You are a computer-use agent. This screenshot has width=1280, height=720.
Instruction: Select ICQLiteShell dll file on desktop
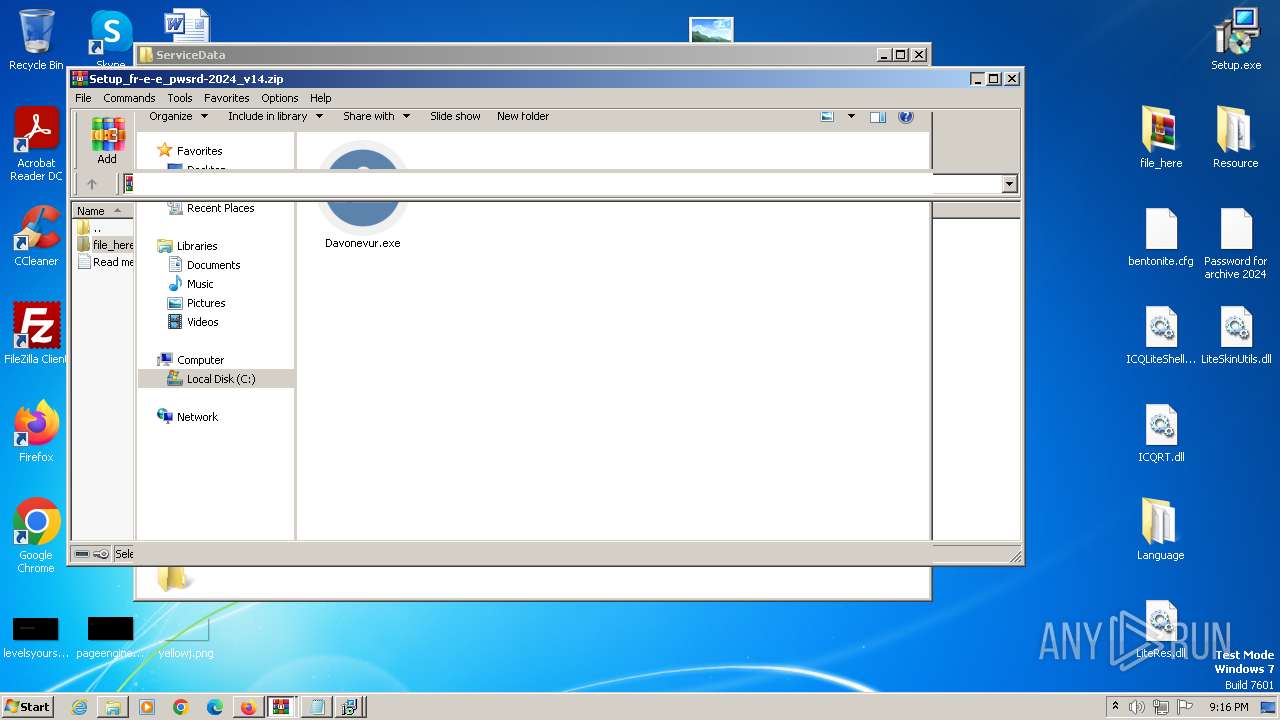tap(1161, 335)
